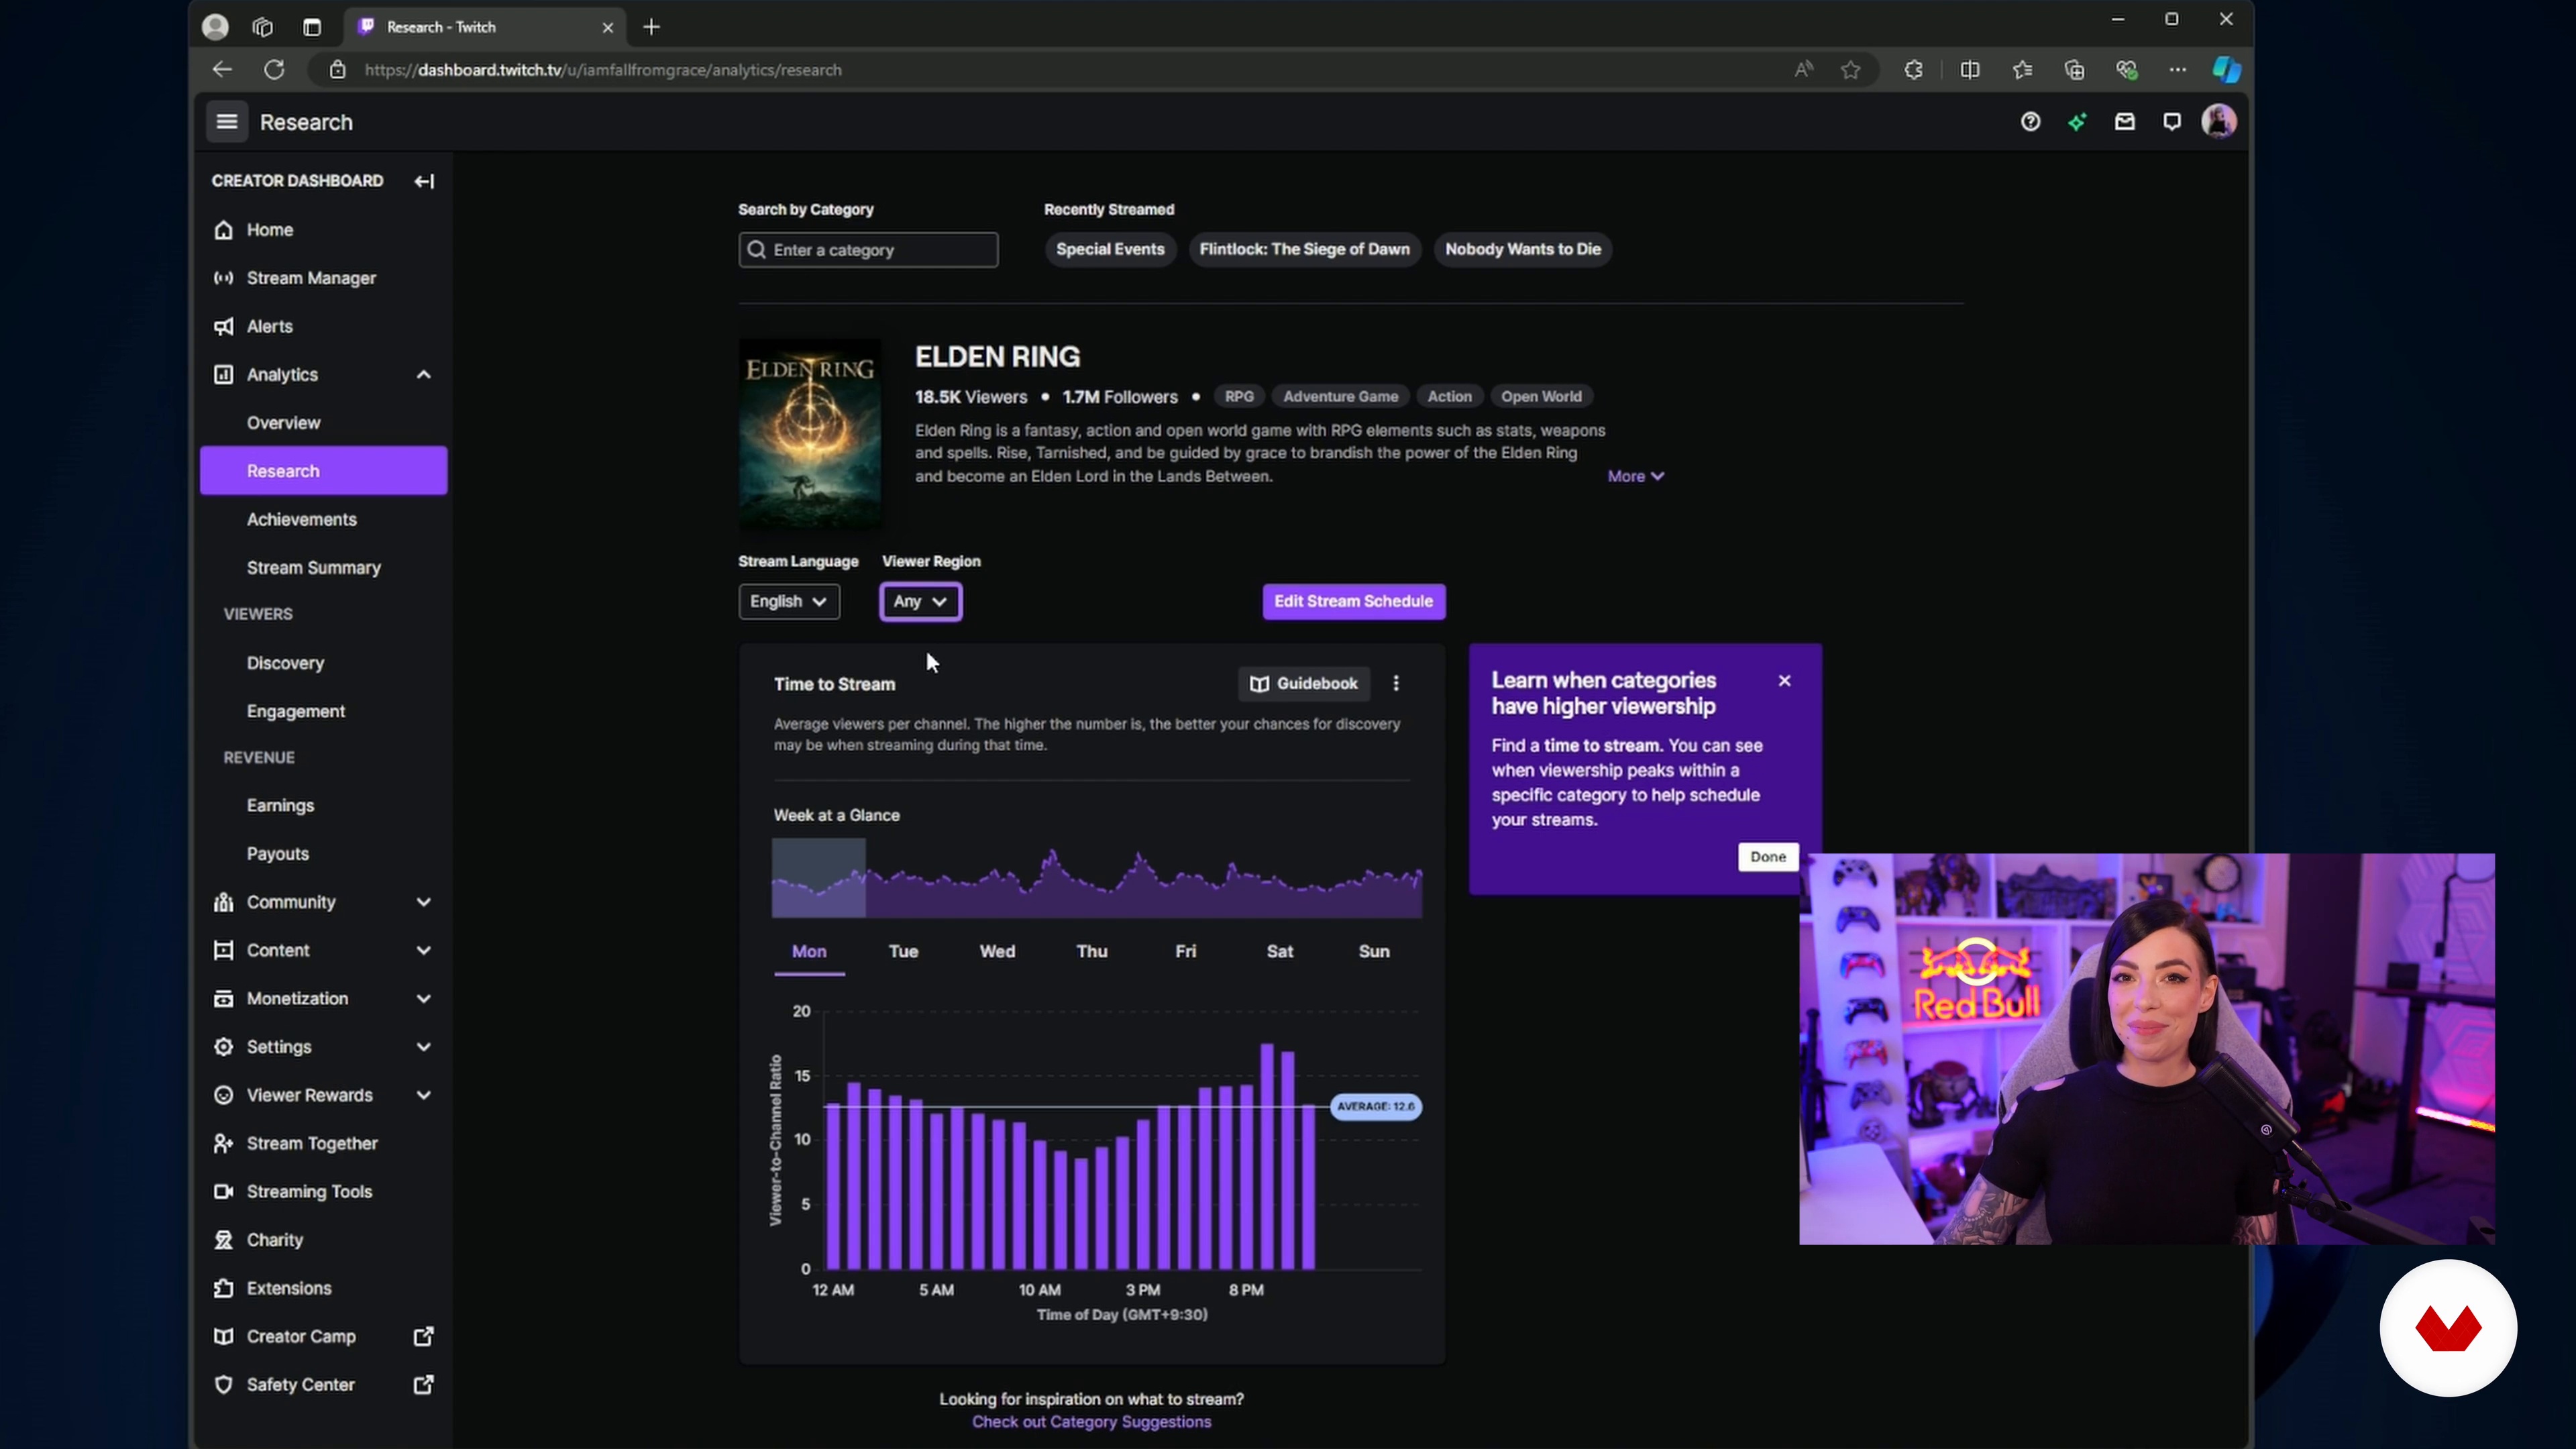Add page to favorites star icon
The height and width of the screenshot is (1449, 2576).
coord(1851,70)
